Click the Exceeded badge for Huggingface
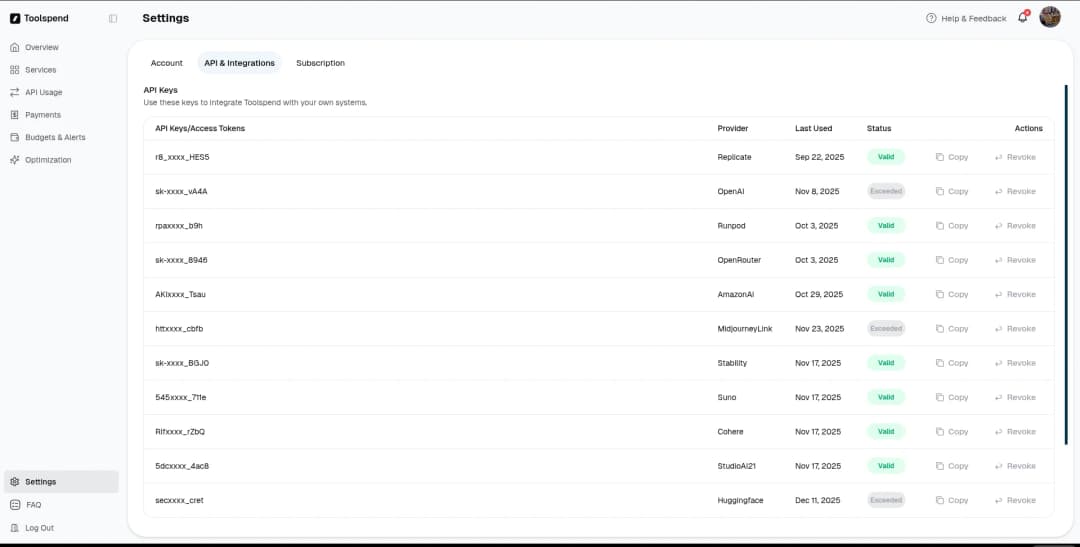Screen dimensions: 1080x547 click(886, 501)
